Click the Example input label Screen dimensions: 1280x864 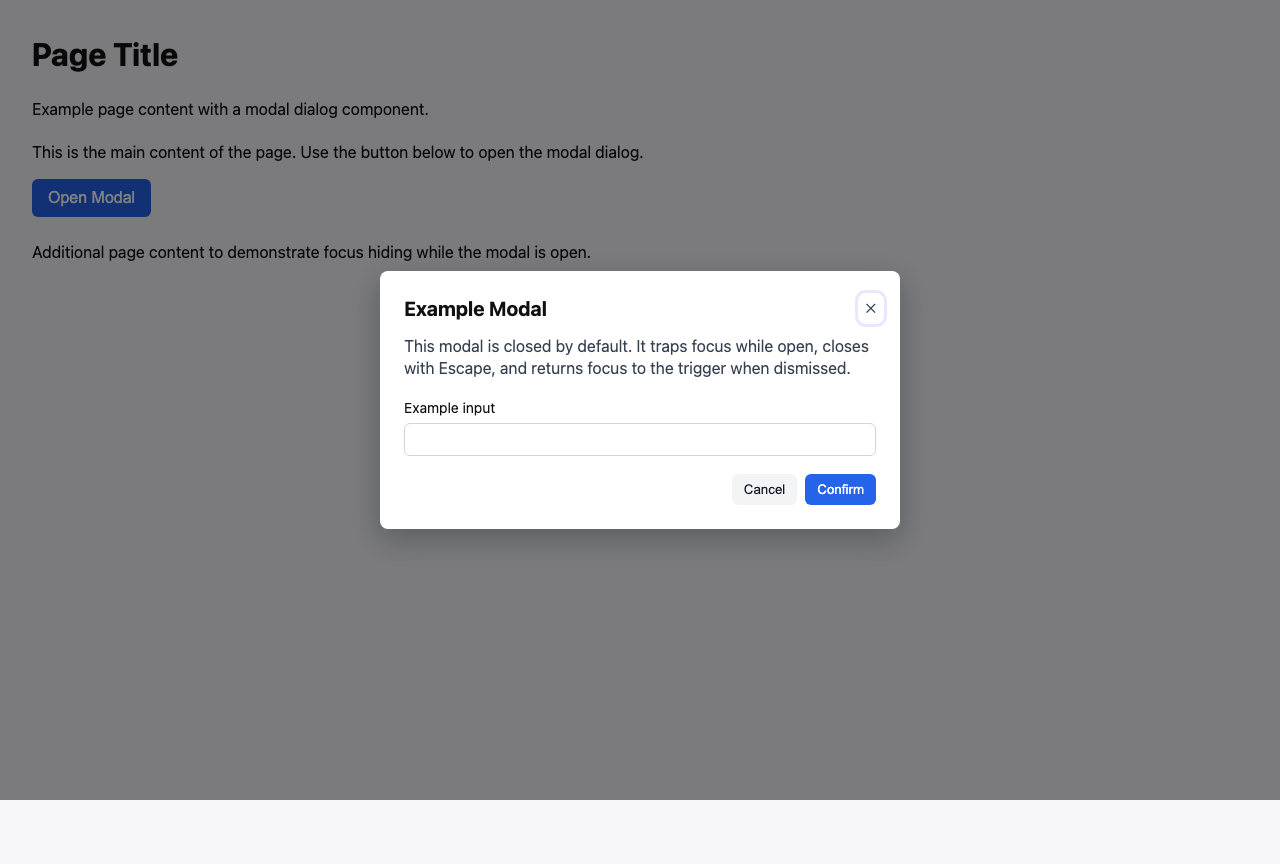(x=449, y=408)
